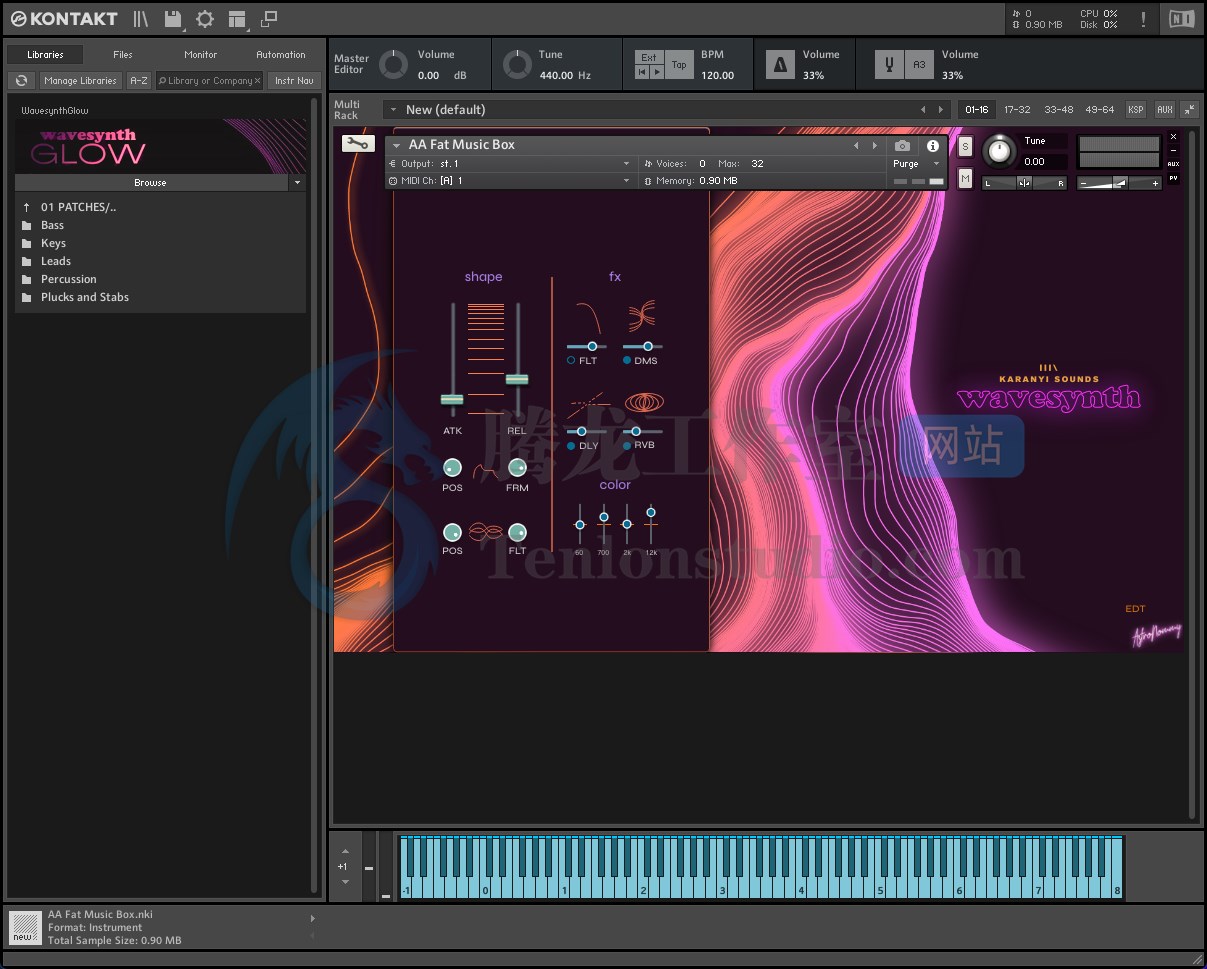The width and height of the screenshot is (1207, 969).
Task: Load previous instrument arrow in AA Fat Music Box
Action: point(856,145)
